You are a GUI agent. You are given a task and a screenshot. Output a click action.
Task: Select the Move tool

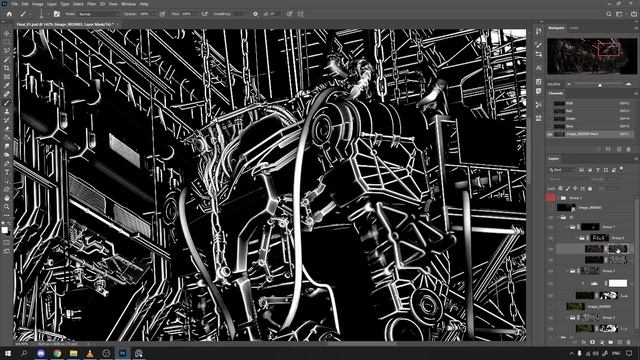[6, 33]
